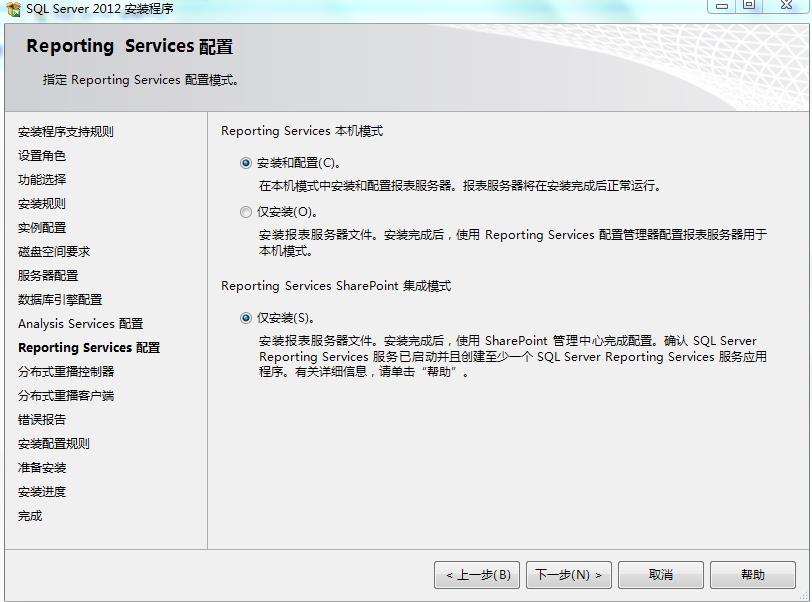Select the 错误报告 step

click(42, 419)
